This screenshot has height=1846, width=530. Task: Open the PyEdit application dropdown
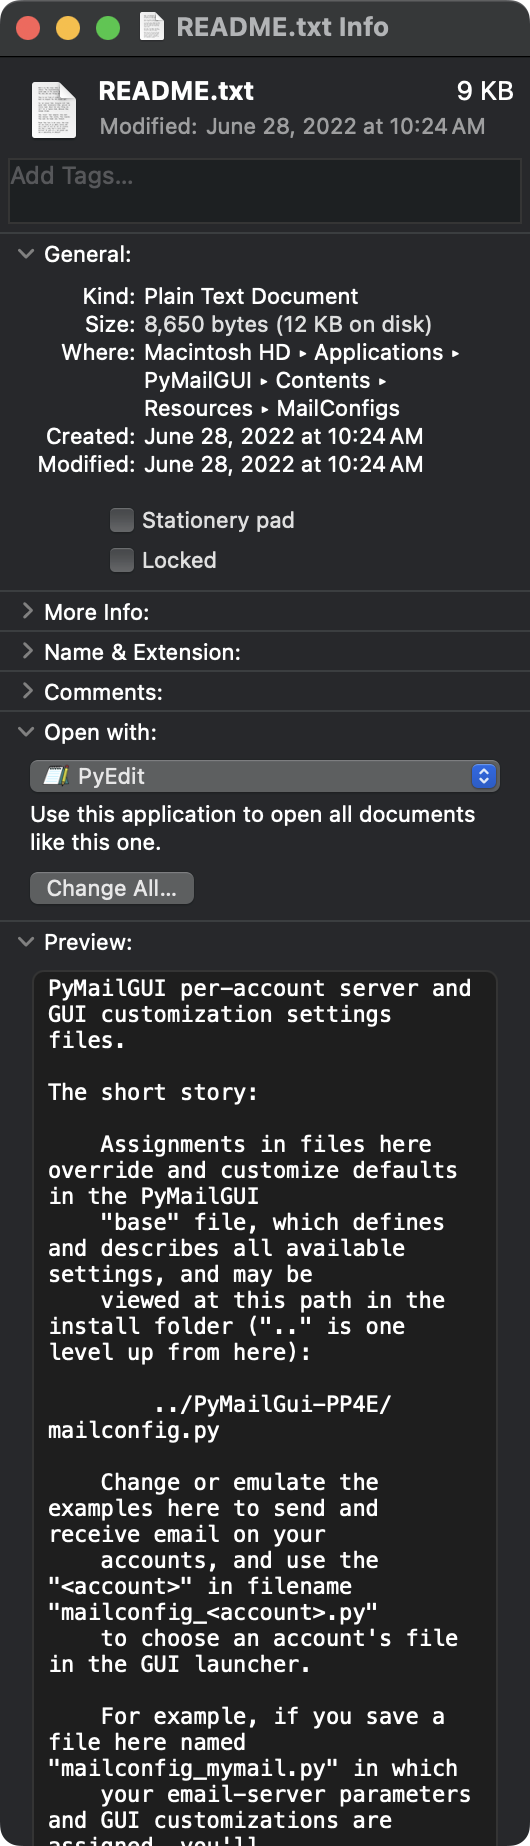(x=265, y=776)
